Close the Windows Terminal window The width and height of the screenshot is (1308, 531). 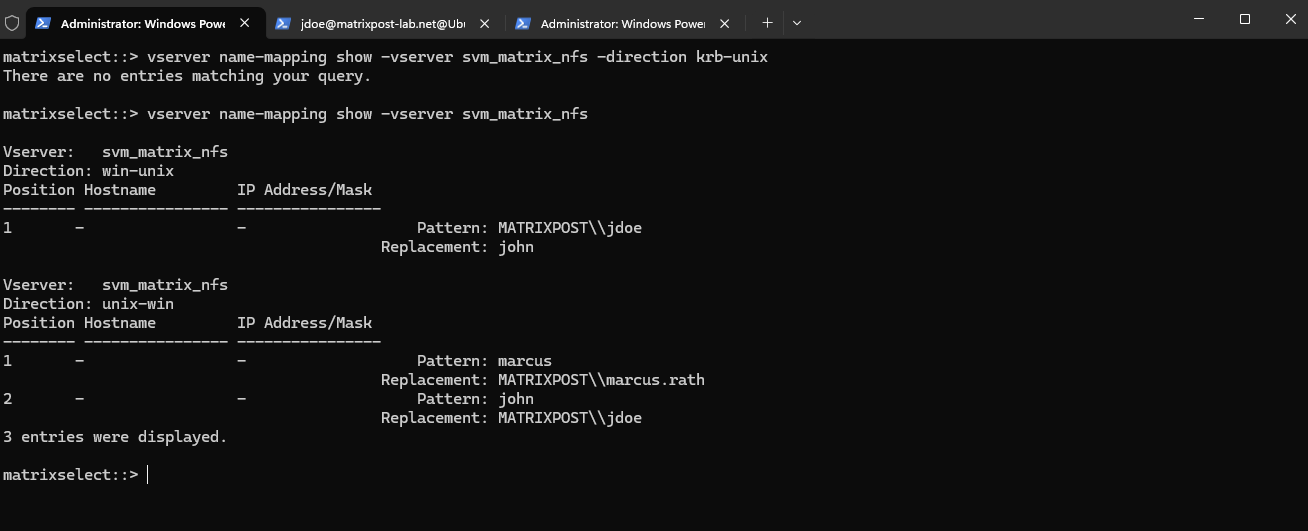(1290, 19)
